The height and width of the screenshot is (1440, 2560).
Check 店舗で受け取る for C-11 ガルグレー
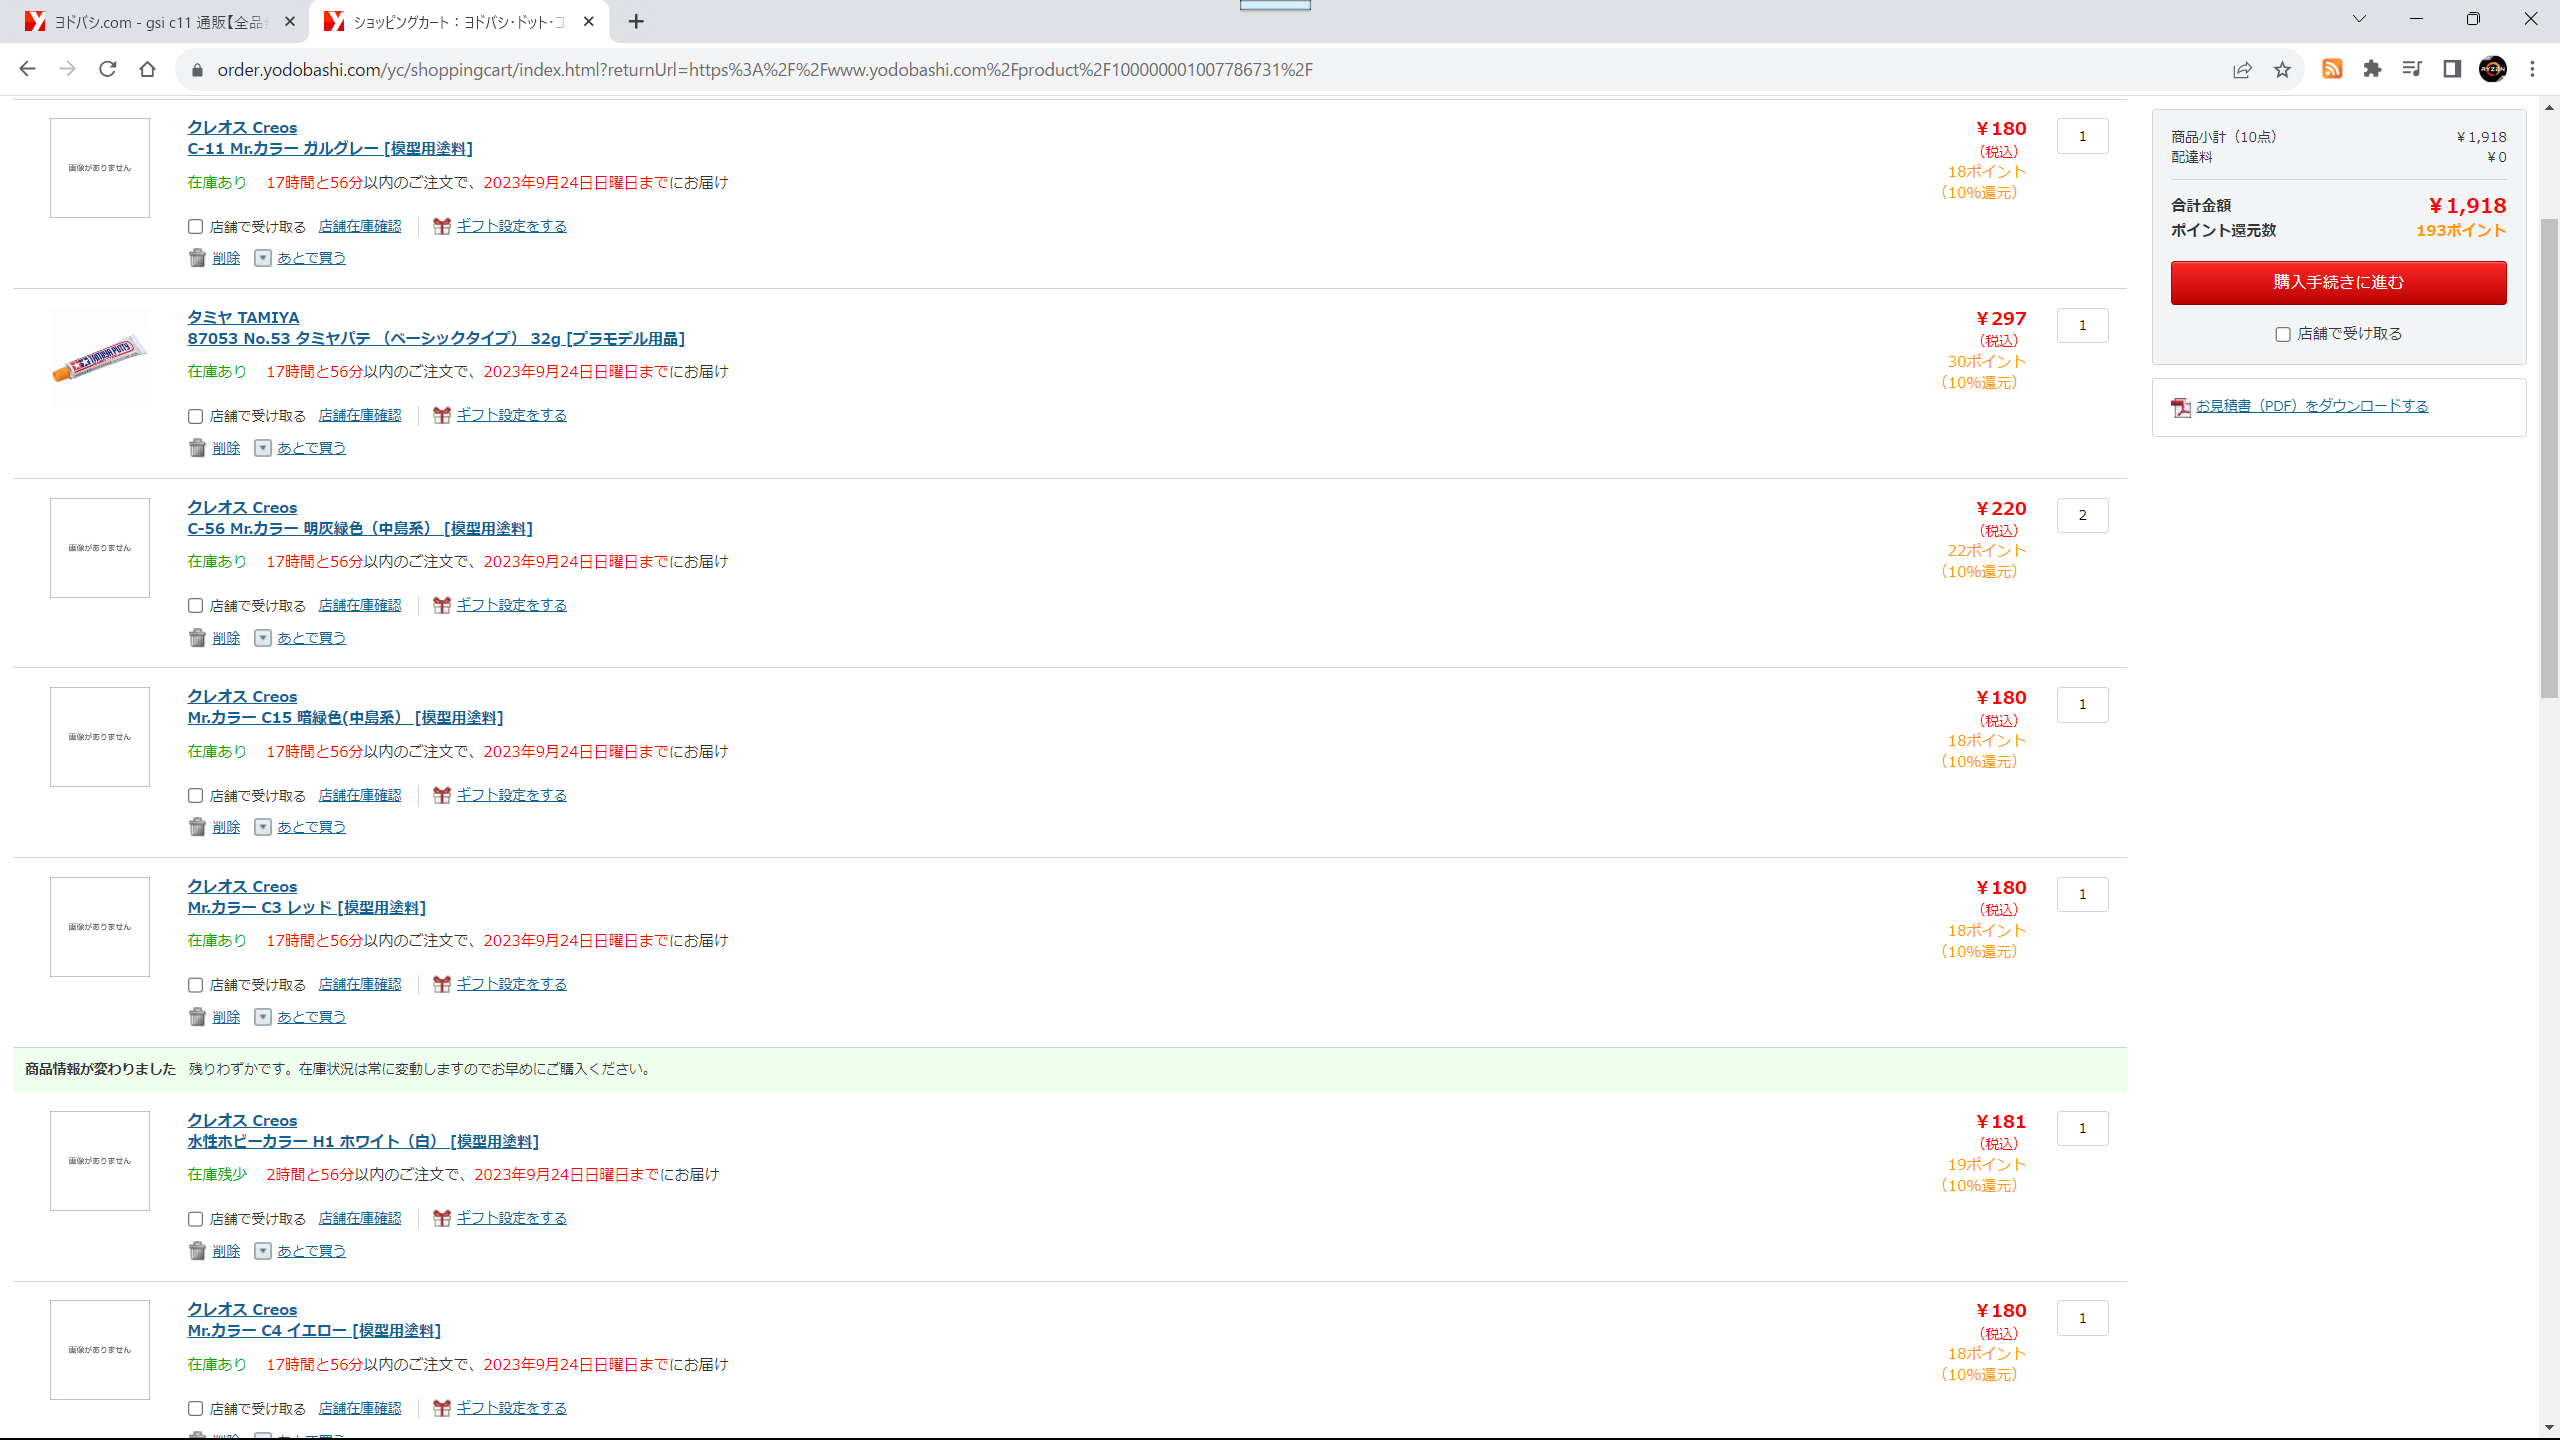196,227
